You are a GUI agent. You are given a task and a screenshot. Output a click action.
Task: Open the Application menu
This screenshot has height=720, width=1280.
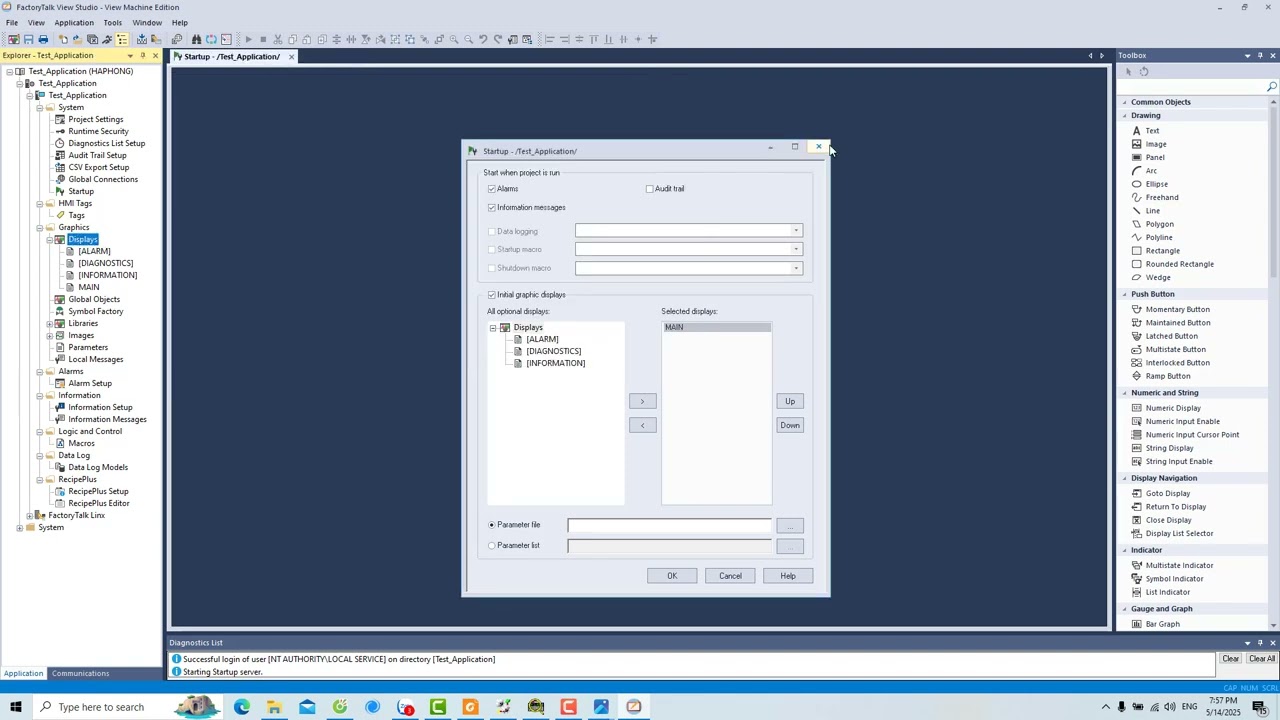(74, 22)
